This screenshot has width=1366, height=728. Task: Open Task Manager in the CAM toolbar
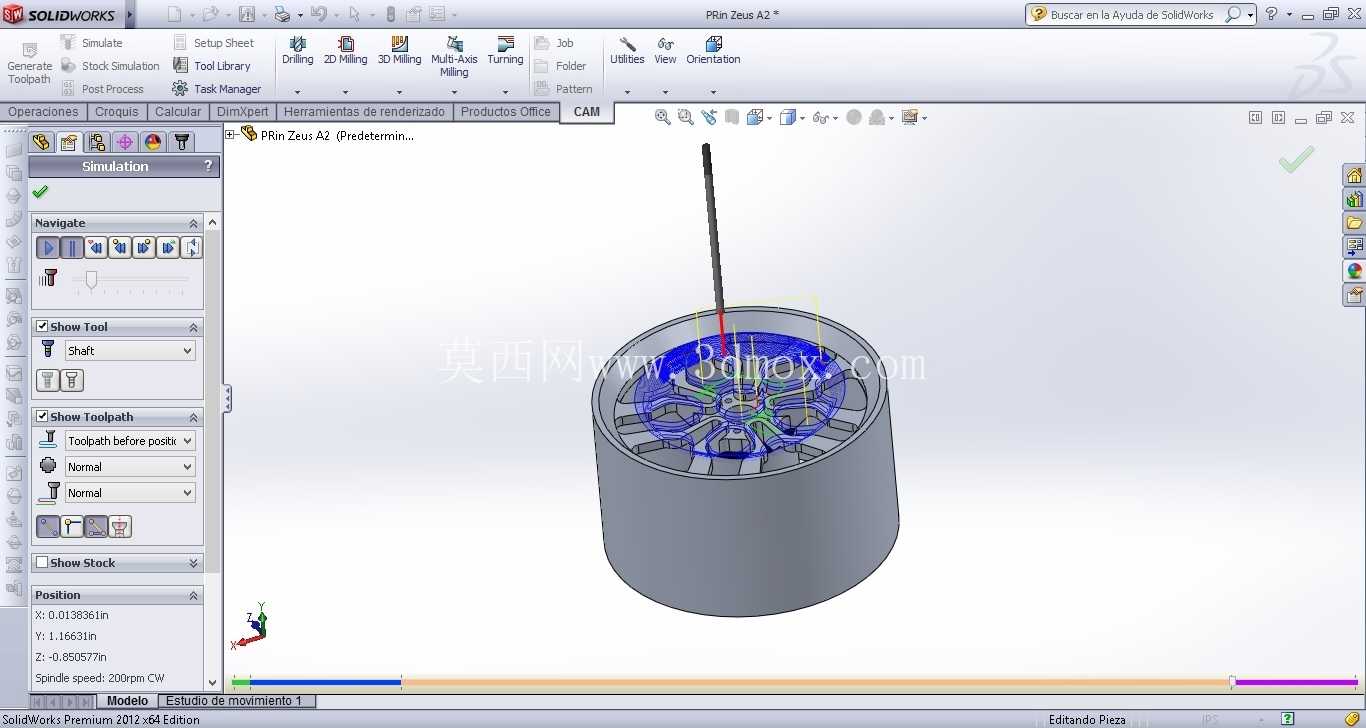click(217, 89)
